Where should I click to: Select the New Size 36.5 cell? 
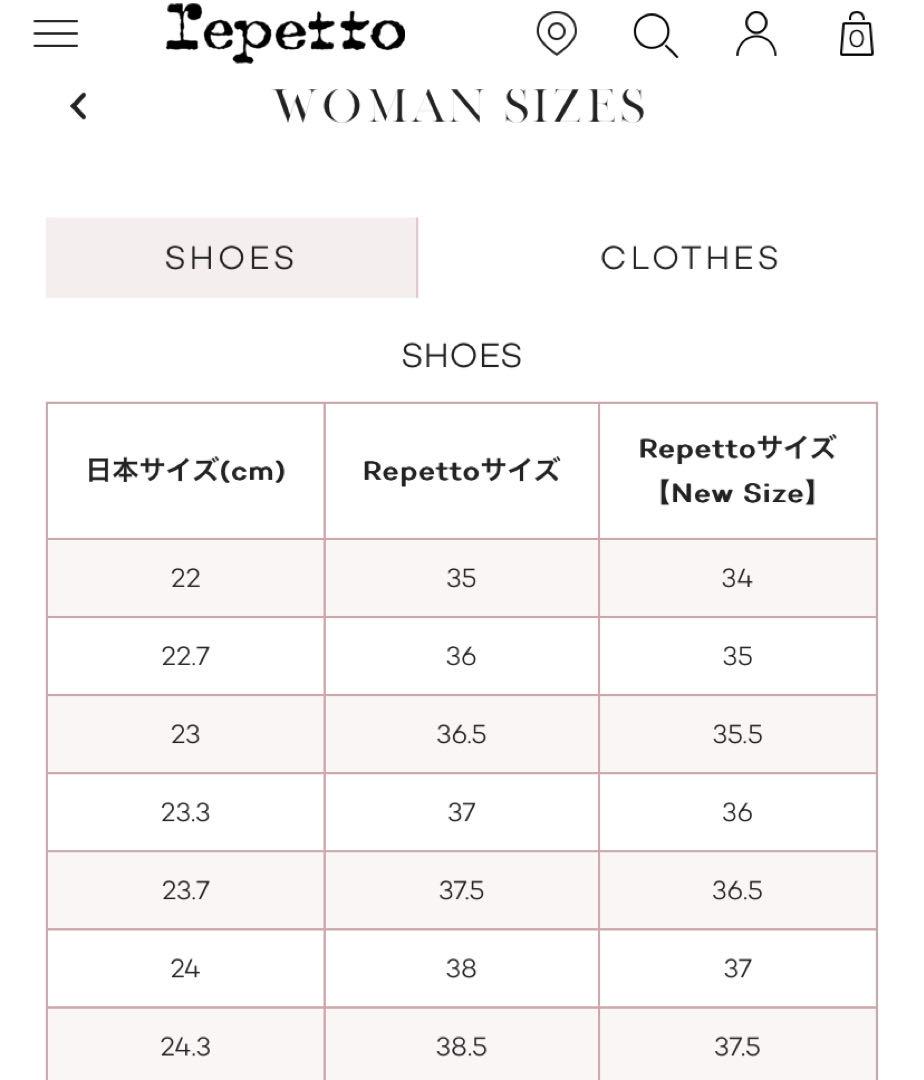tap(737, 890)
